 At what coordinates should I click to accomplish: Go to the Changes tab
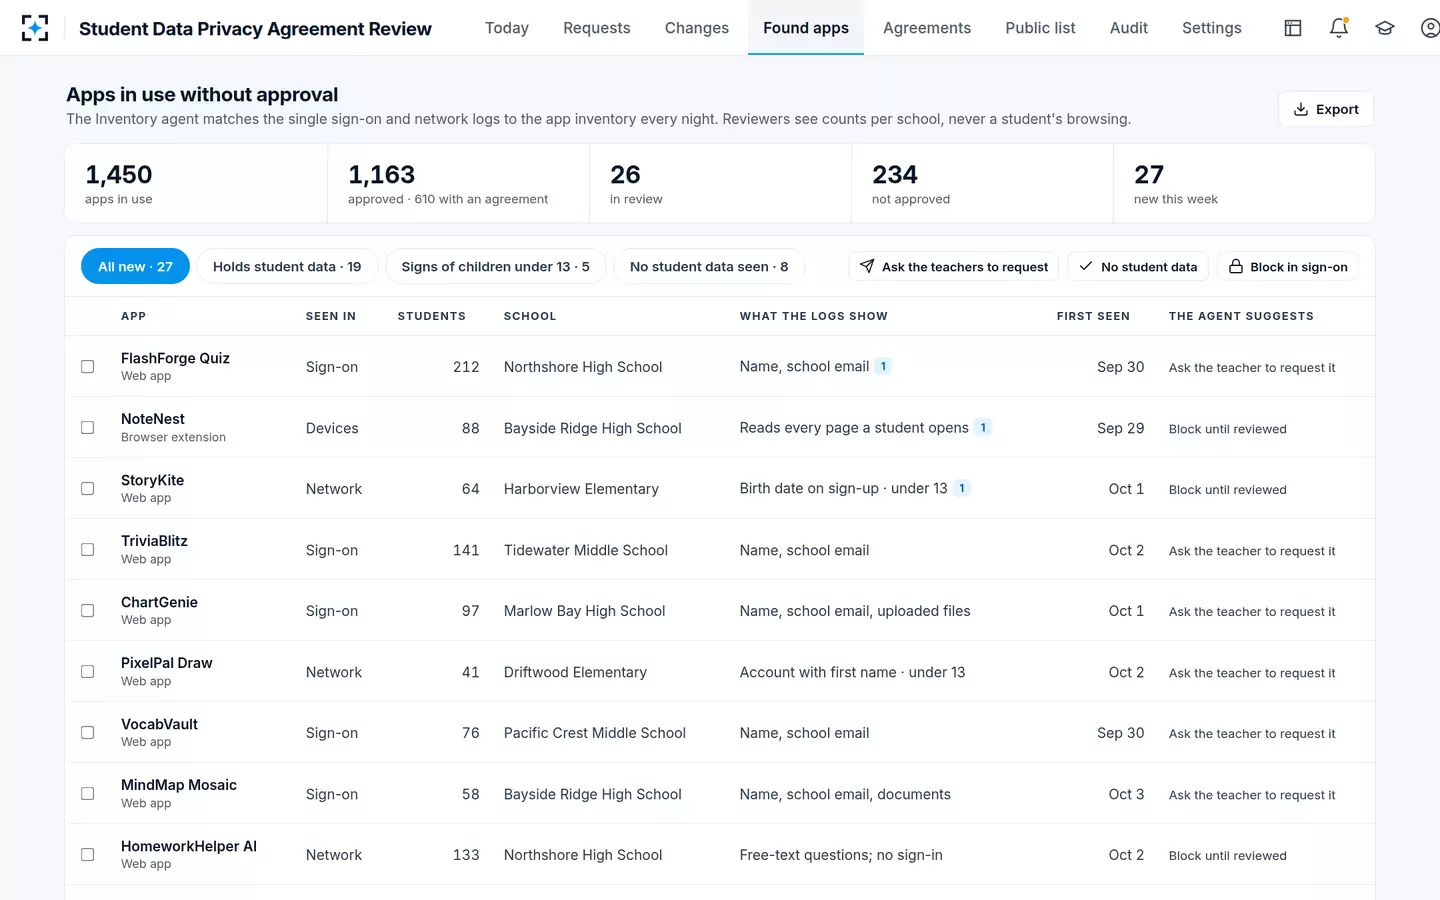click(697, 28)
